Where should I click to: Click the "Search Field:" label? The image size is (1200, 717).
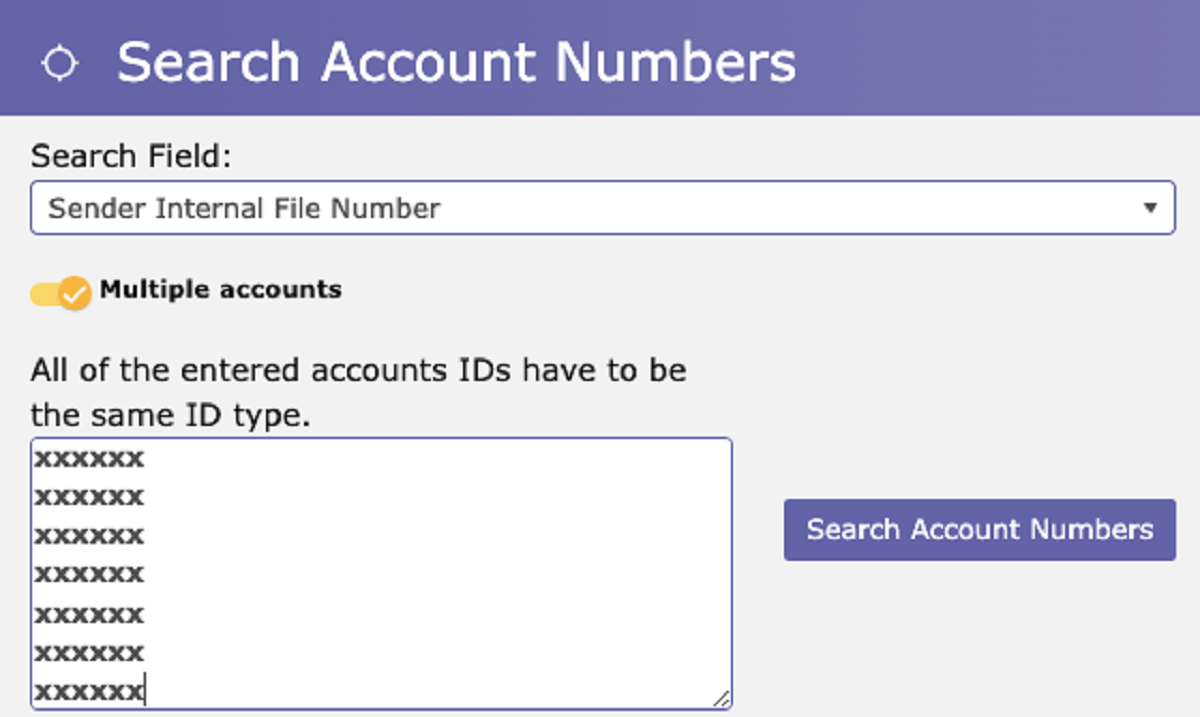click(130, 156)
